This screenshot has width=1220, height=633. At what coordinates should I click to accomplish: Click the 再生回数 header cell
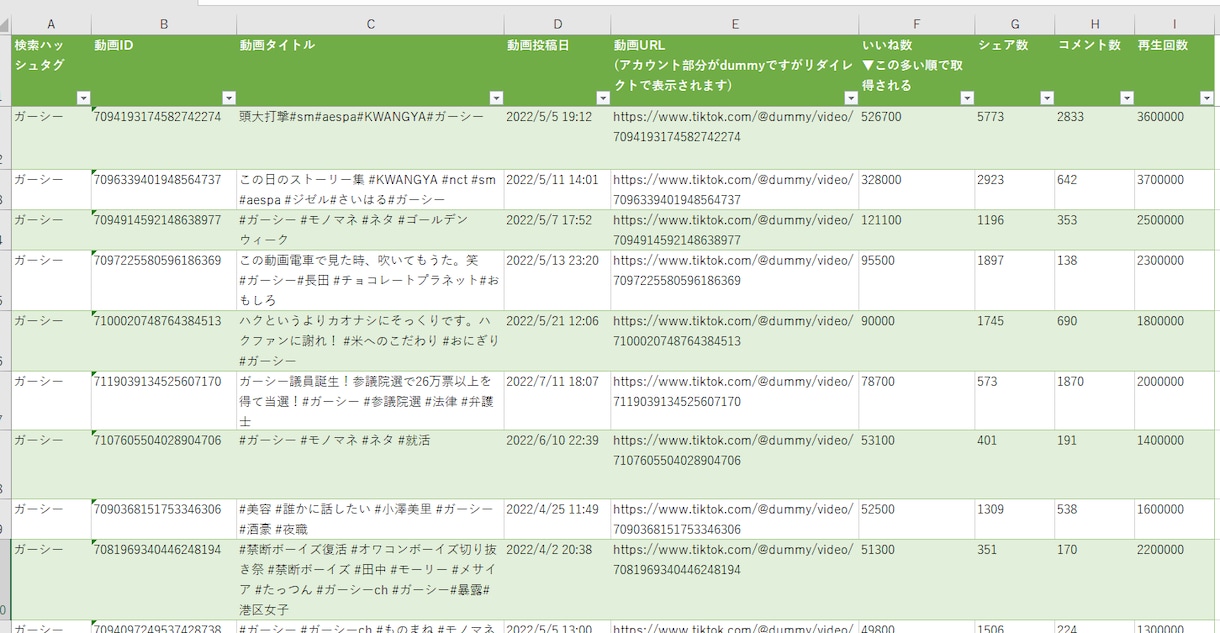coord(1175,70)
